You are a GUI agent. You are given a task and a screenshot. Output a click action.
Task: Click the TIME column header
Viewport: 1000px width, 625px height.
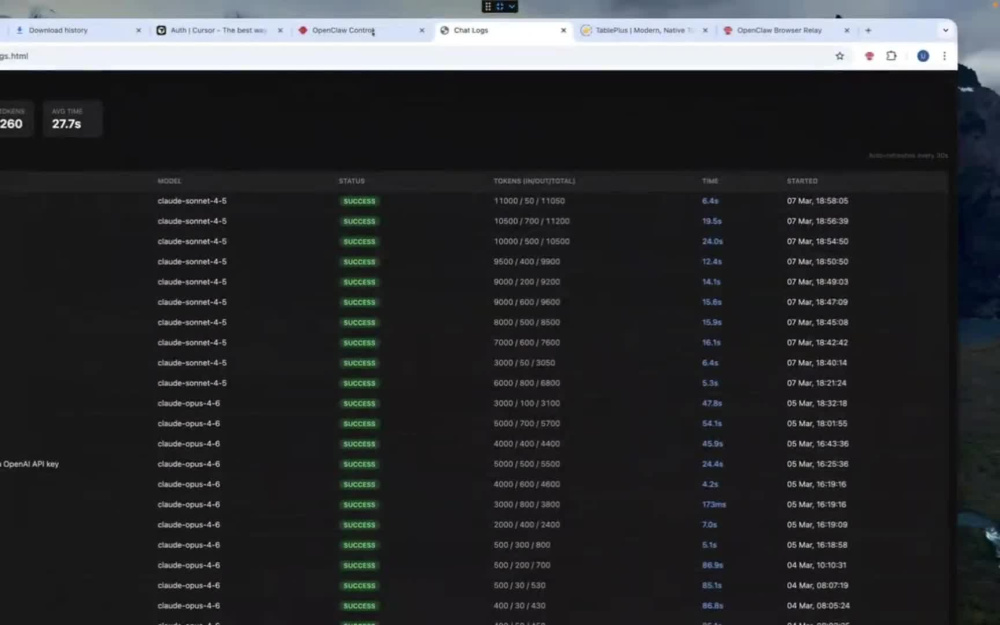point(710,181)
